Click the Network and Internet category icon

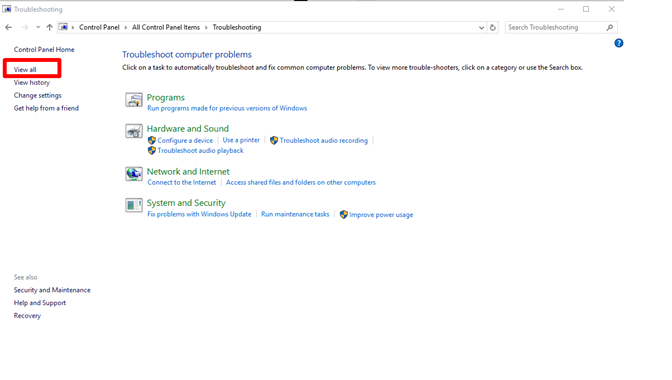(134, 174)
